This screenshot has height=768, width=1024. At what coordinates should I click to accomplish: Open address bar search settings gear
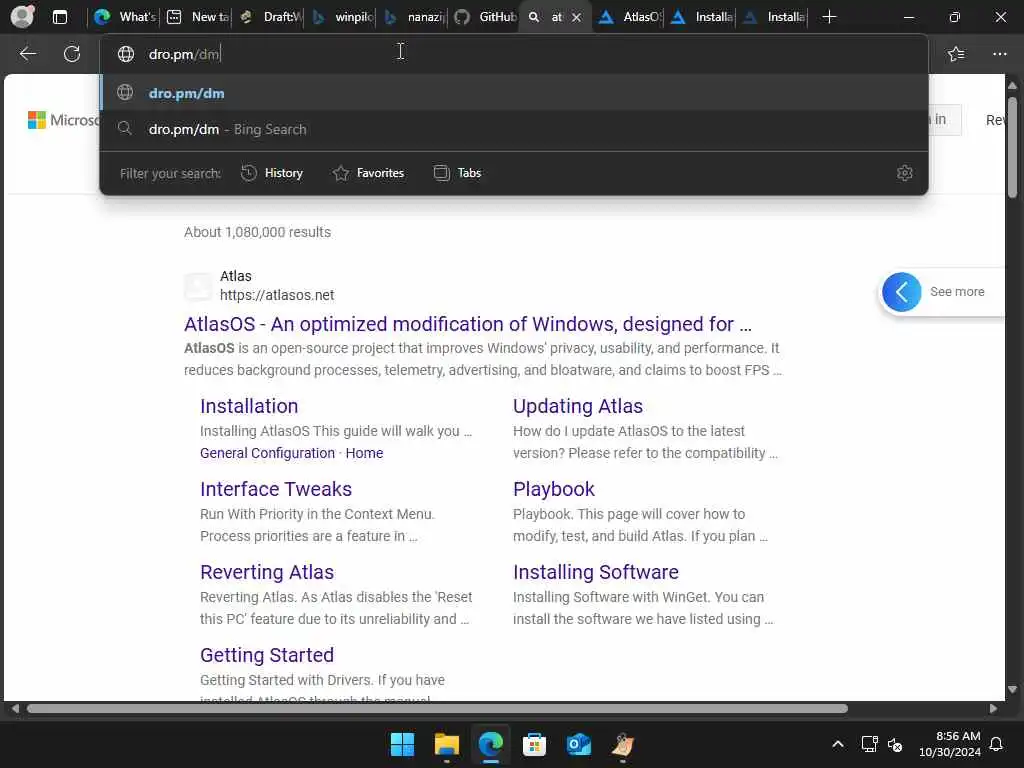[904, 173]
